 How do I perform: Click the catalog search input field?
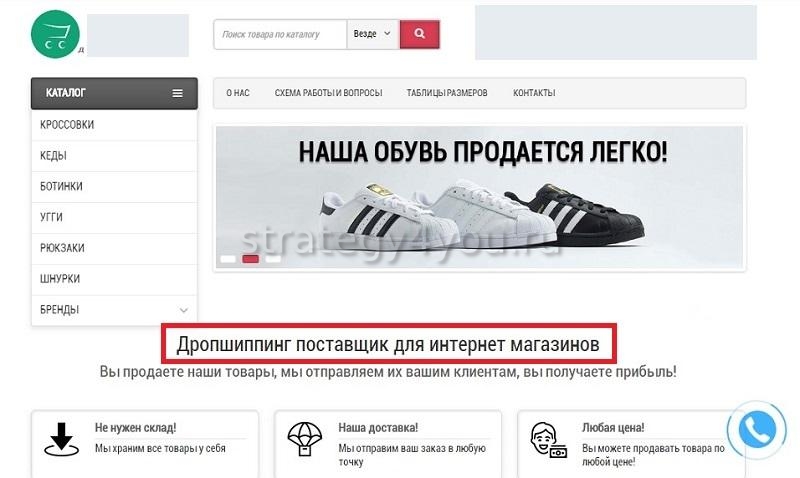coord(280,34)
